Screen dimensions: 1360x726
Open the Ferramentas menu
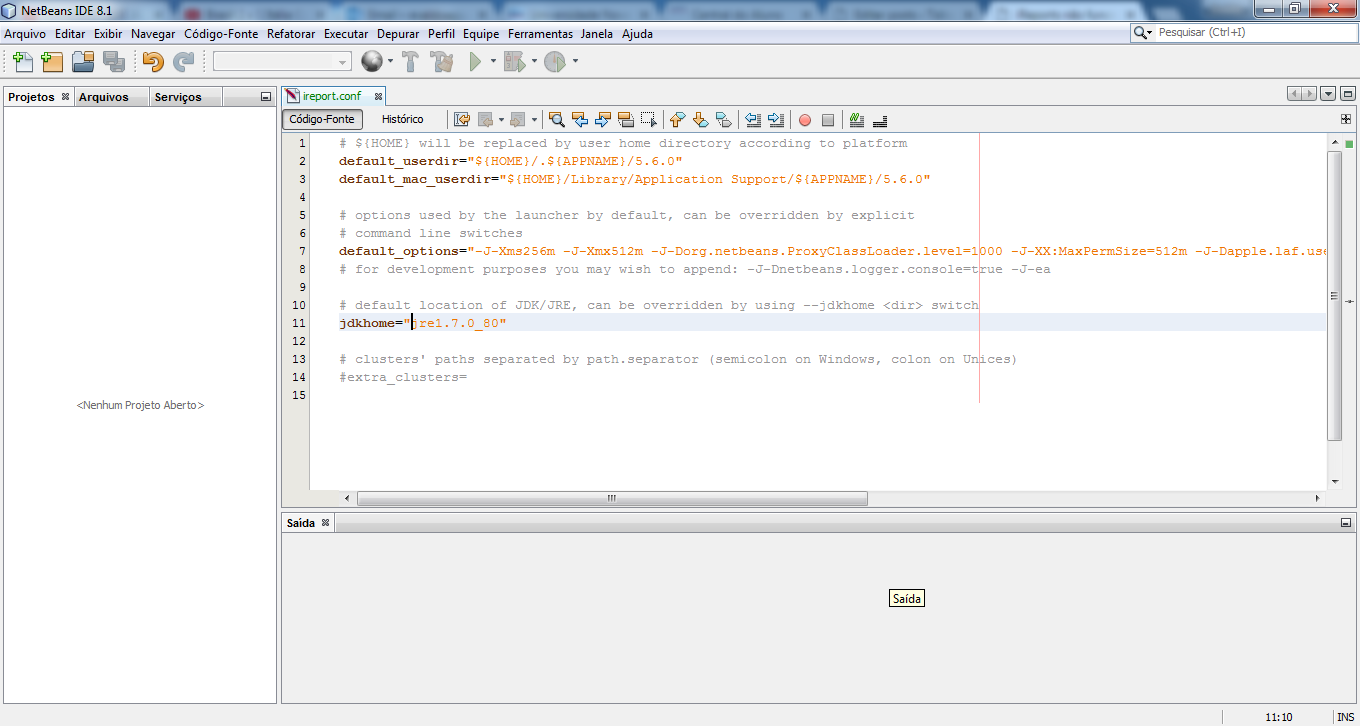point(540,34)
